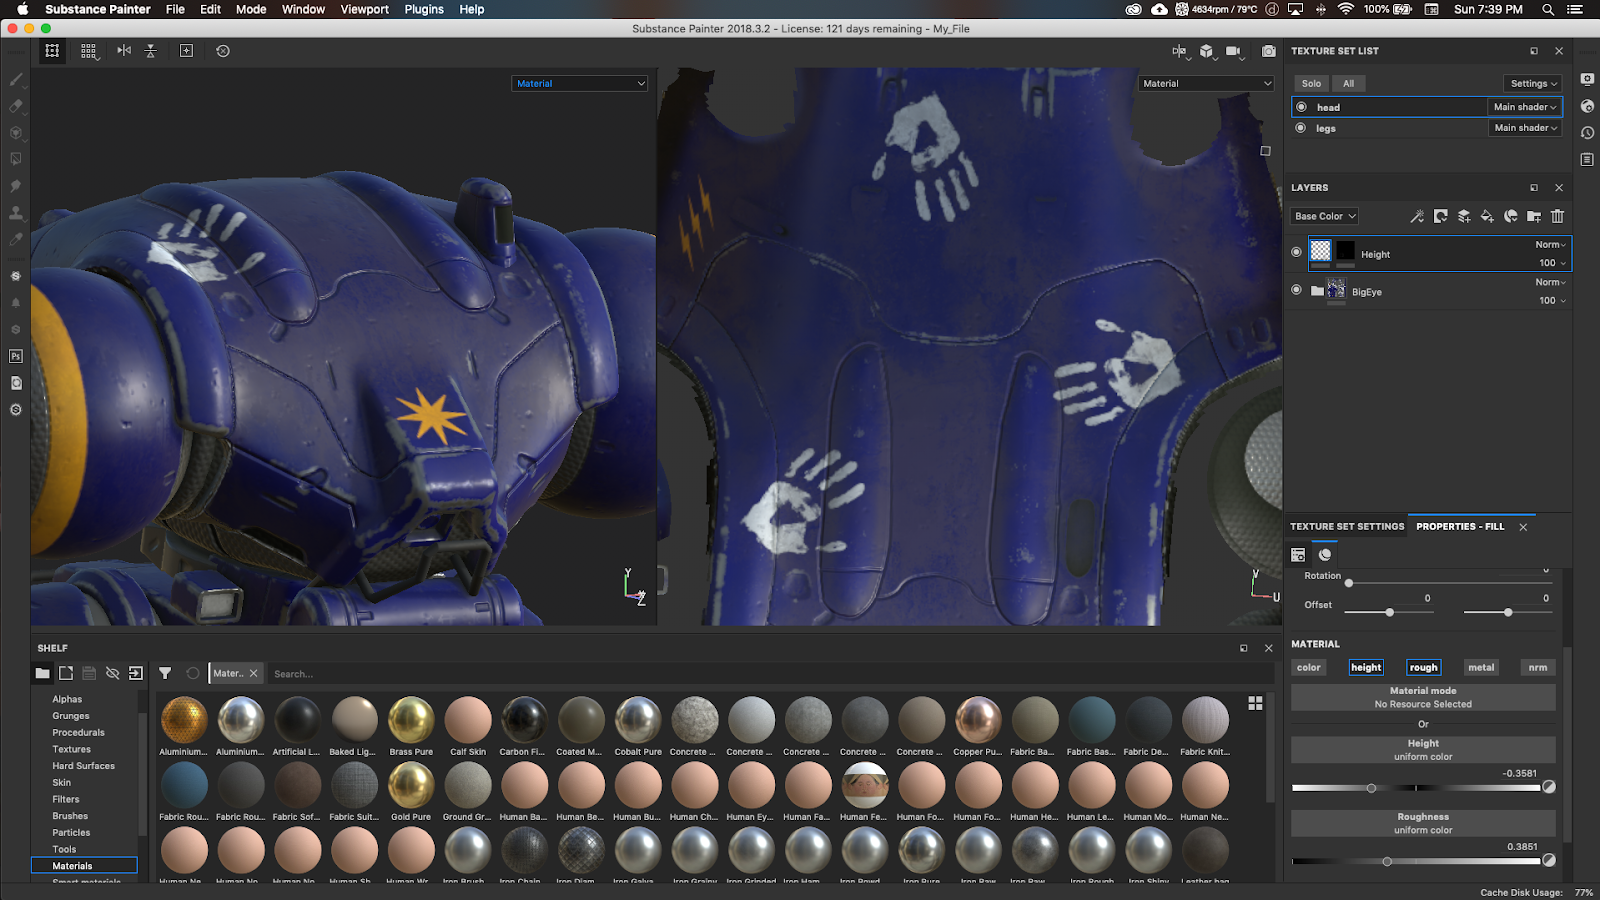The image size is (1600, 900).
Task: Import resources into the shelf
Action: (x=136, y=673)
